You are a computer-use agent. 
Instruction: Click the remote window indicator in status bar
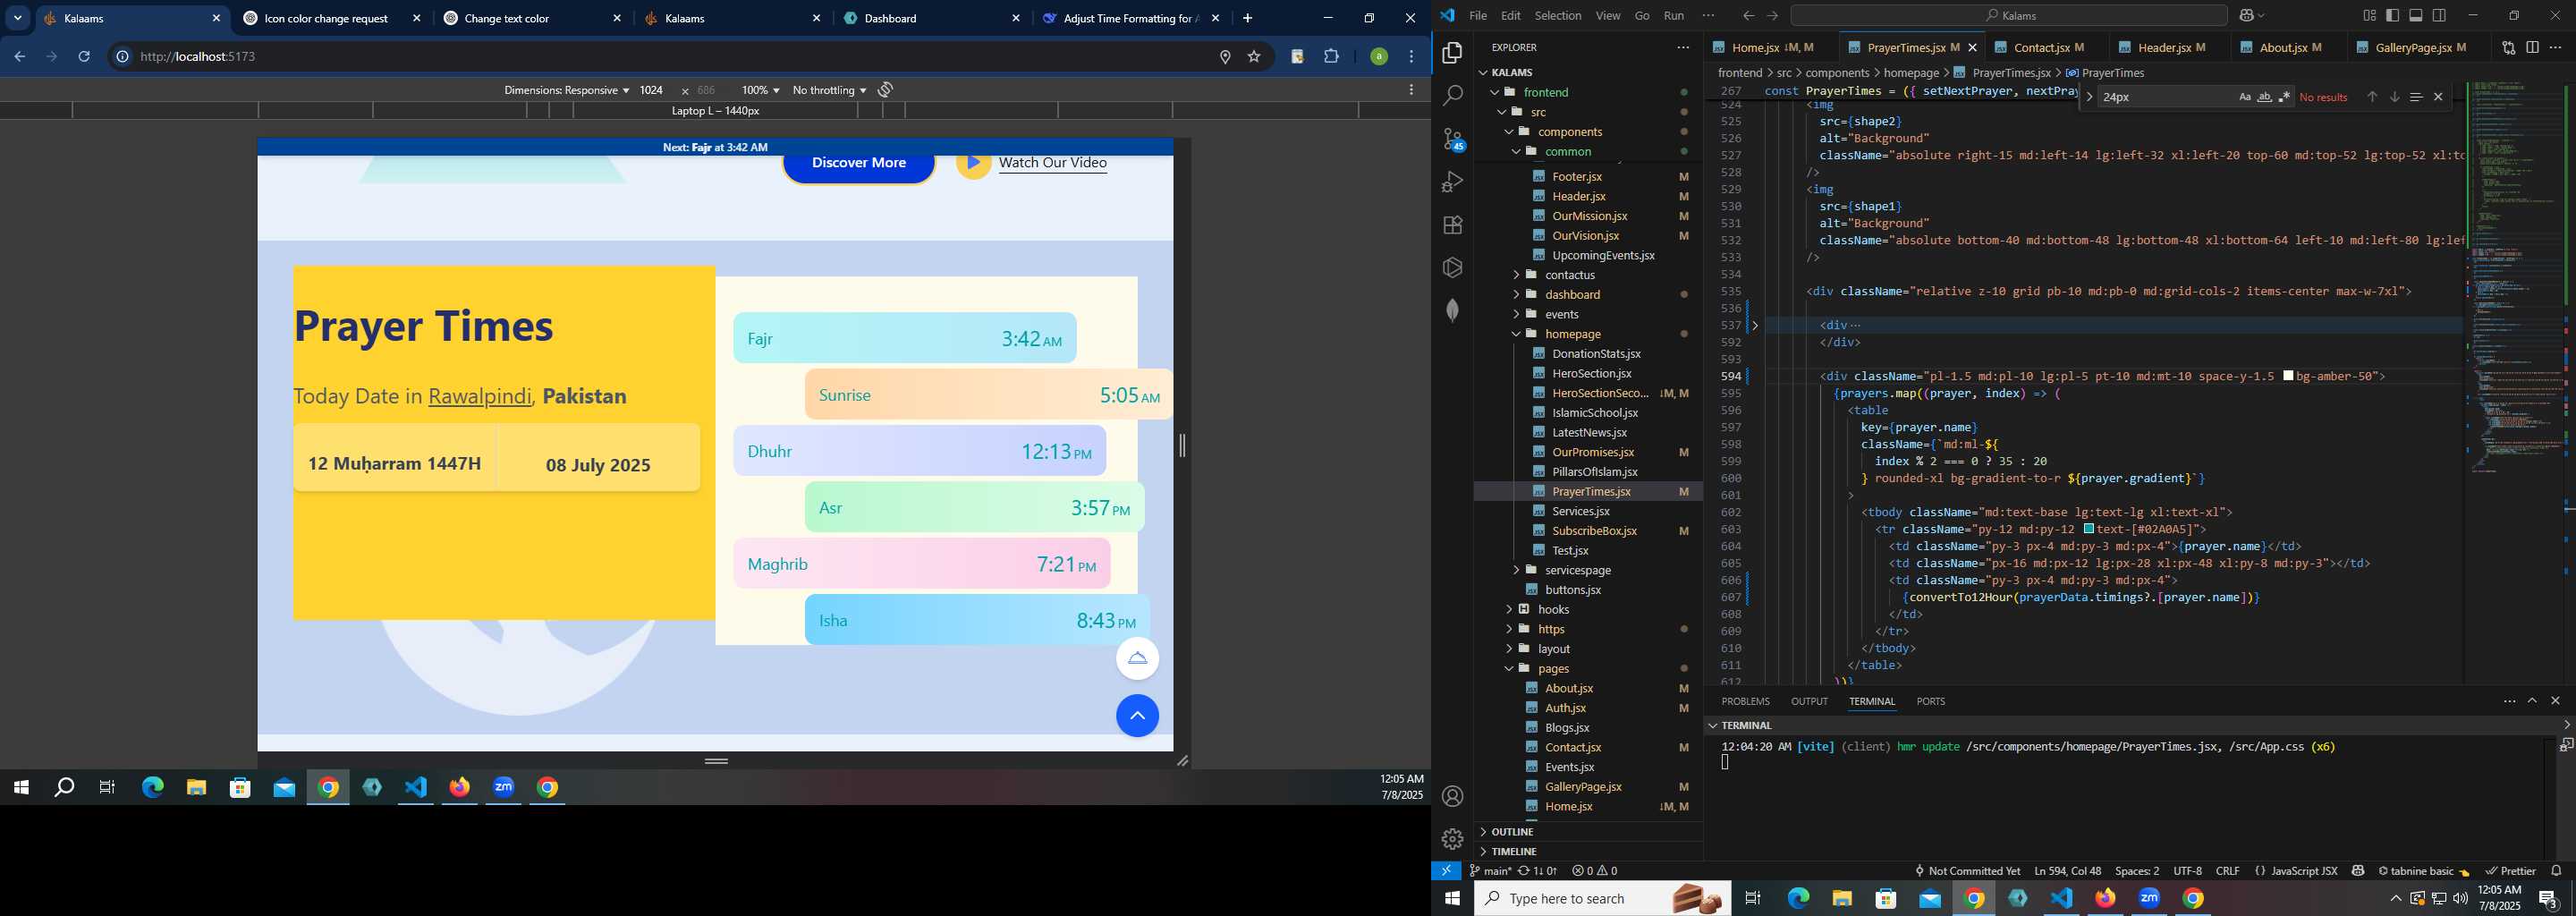pyautogui.click(x=1446, y=871)
